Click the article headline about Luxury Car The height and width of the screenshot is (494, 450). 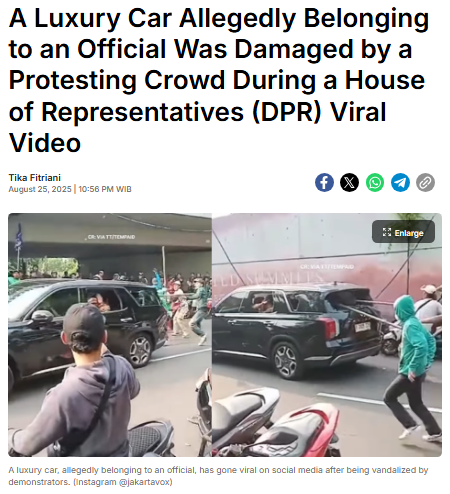[x=219, y=80]
